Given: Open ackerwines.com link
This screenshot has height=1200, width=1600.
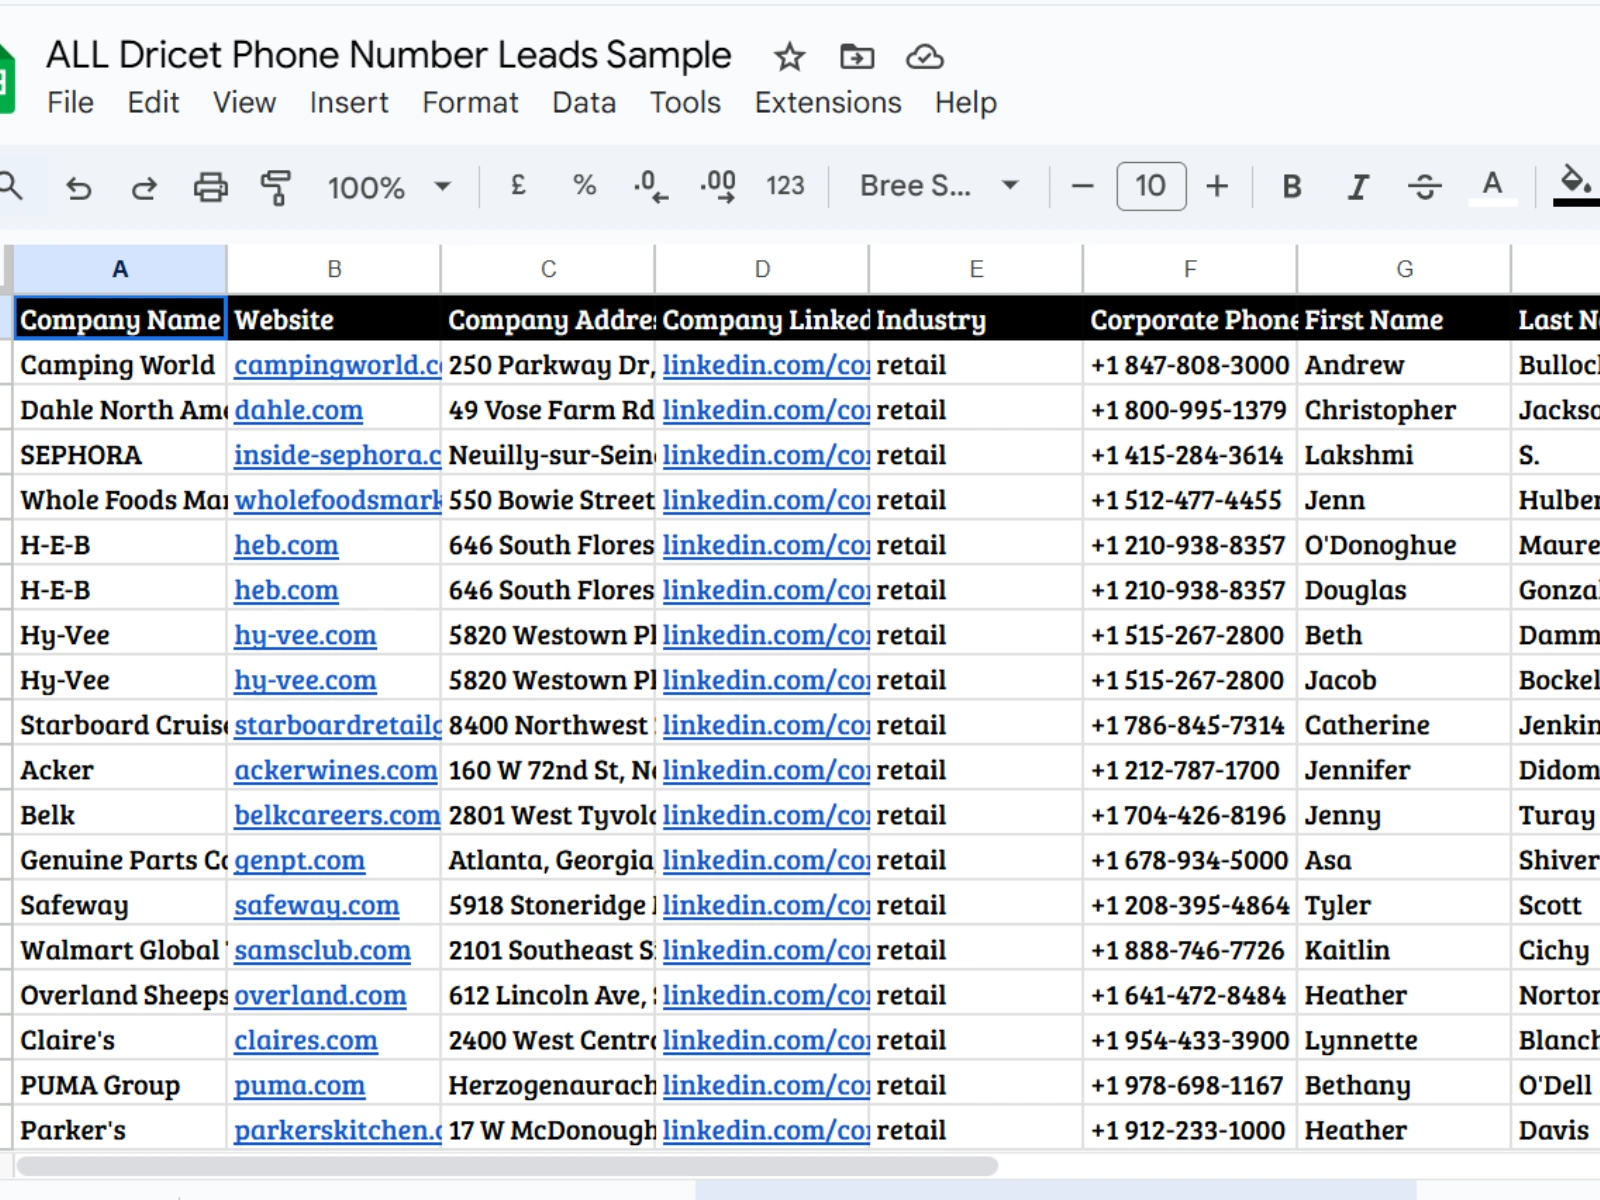Looking at the screenshot, I should (336, 771).
